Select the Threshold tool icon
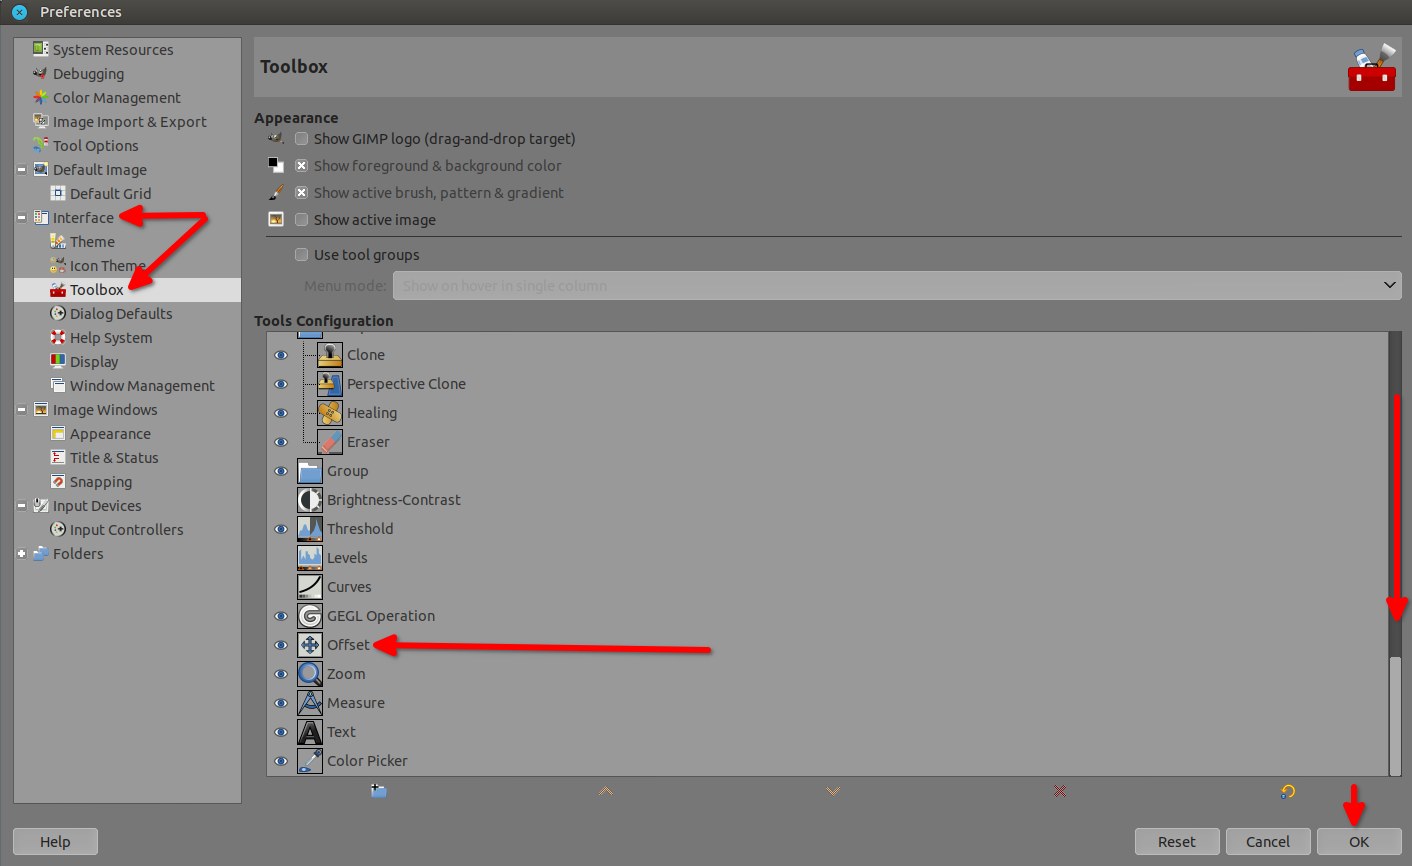Viewport: 1412px width, 866px height. point(310,529)
